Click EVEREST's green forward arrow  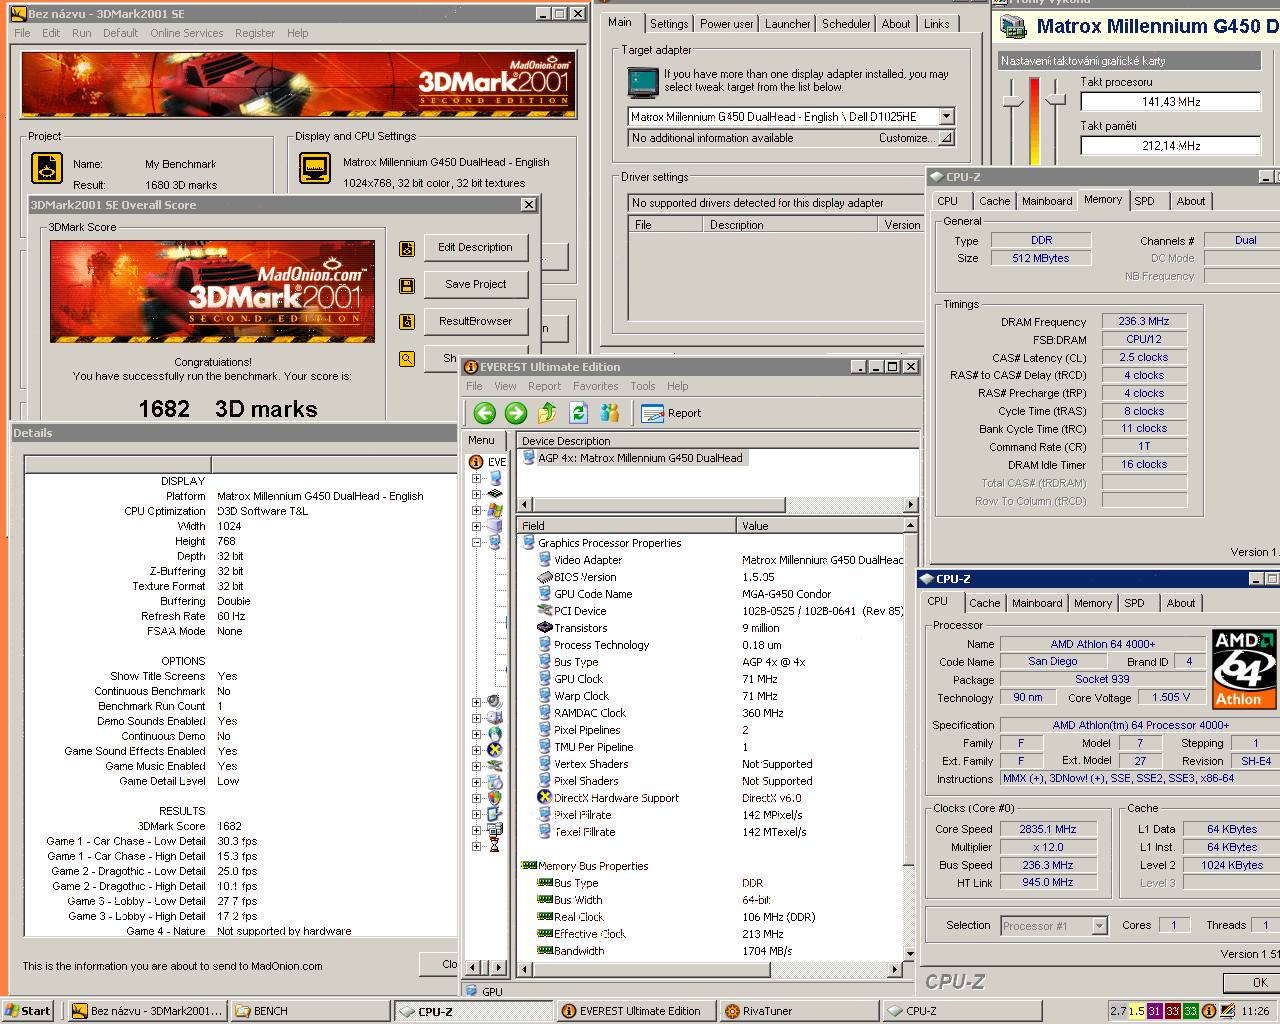[x=515, y=413]
